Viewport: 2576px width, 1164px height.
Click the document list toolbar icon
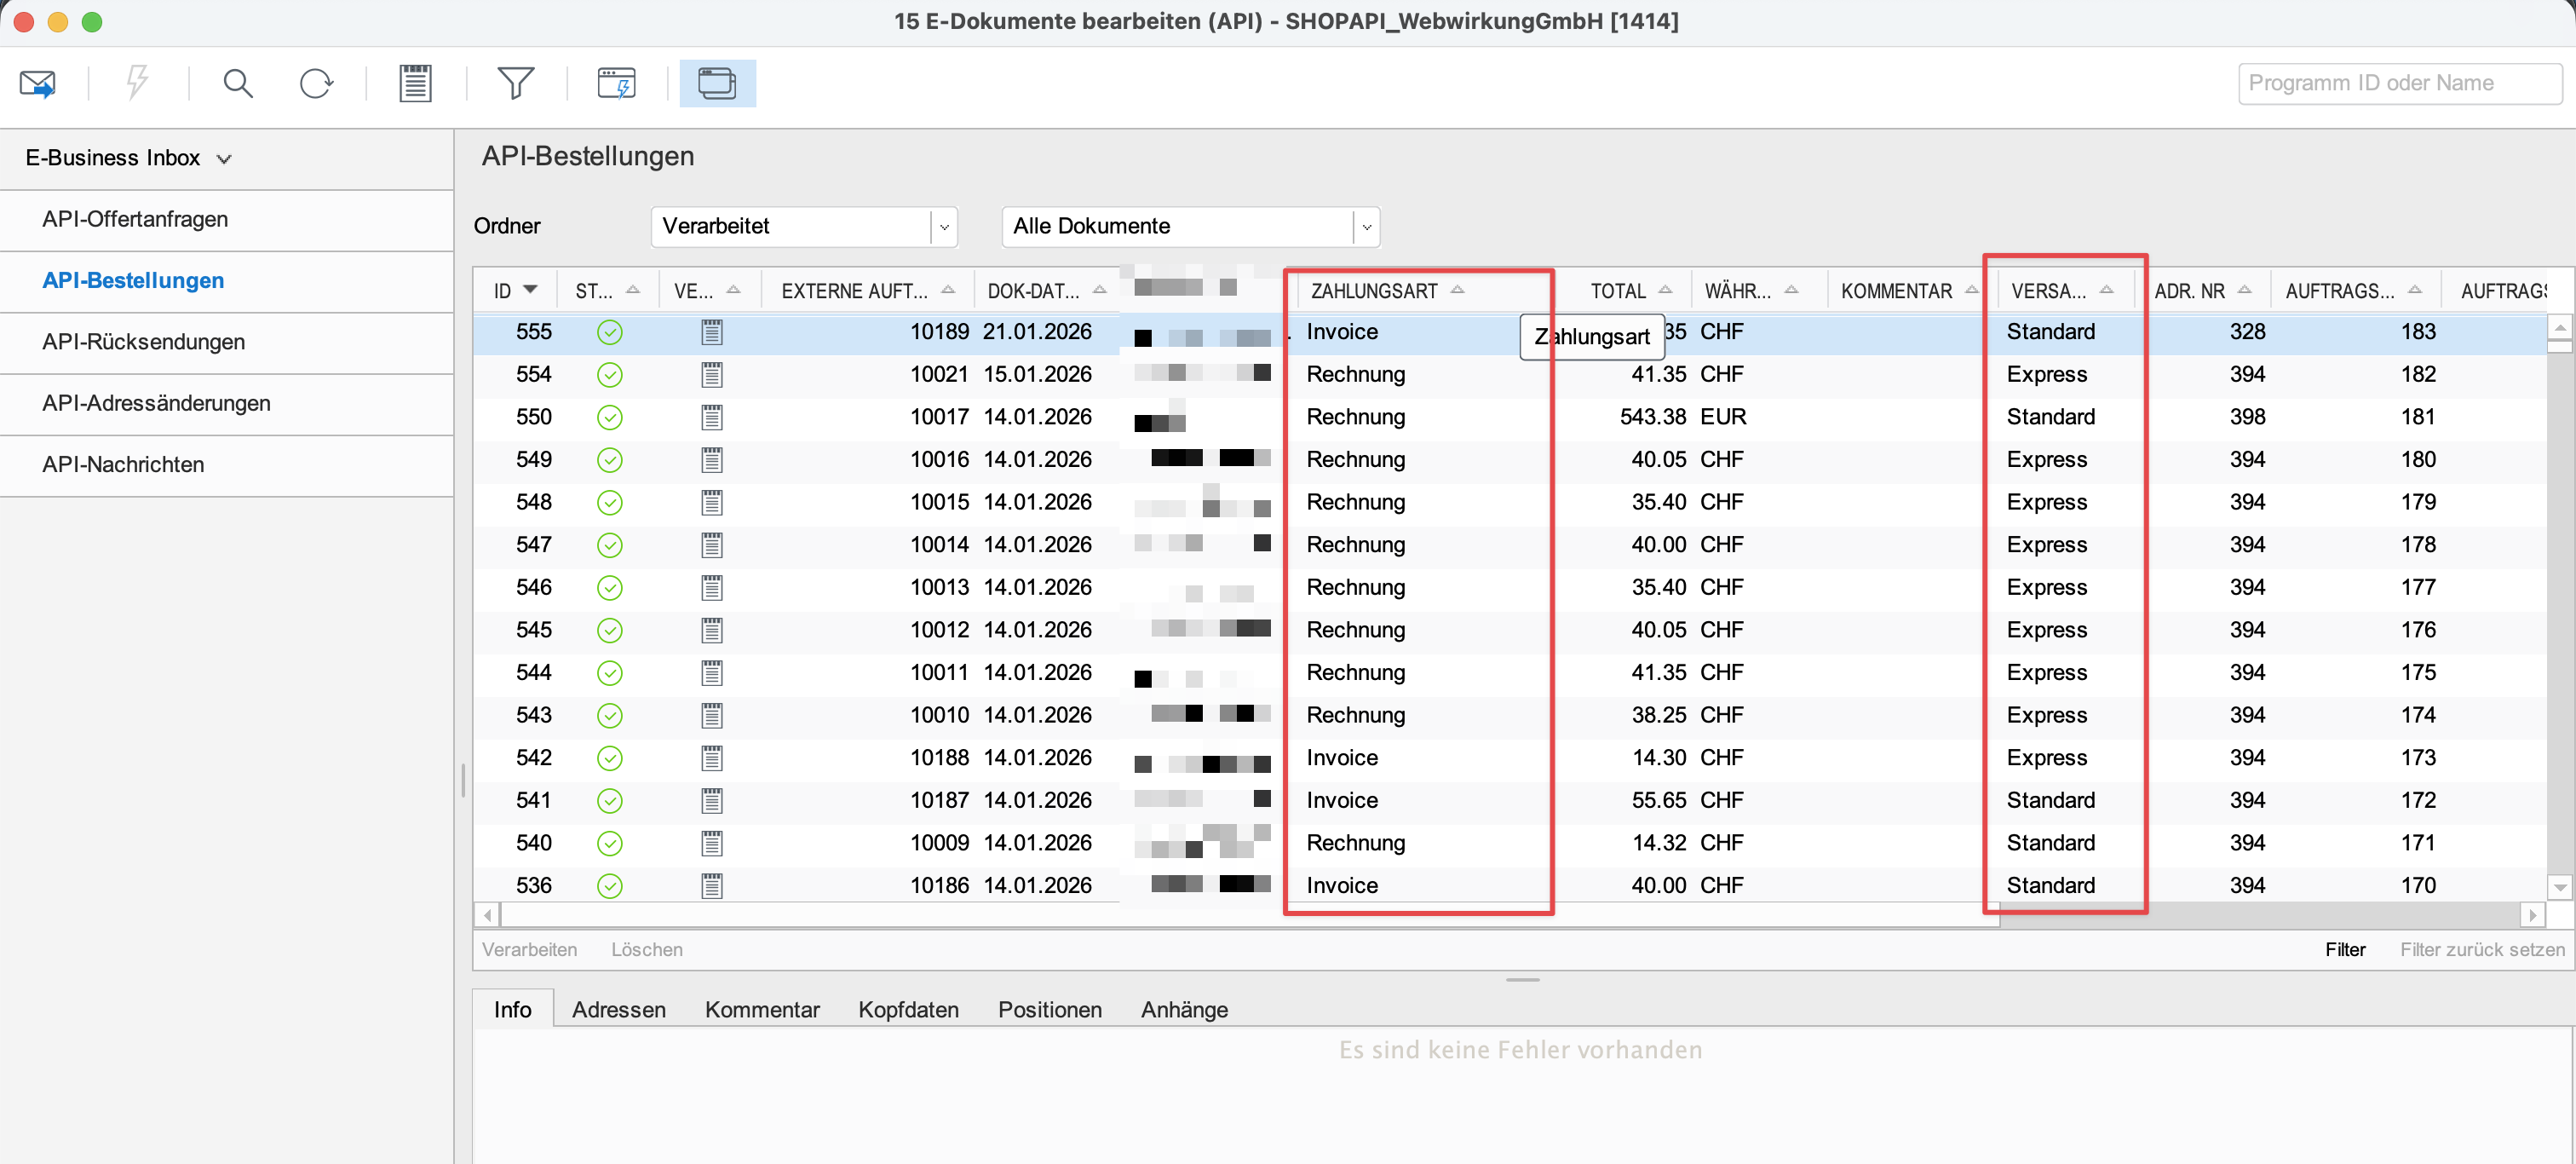(x=415, y=83)
